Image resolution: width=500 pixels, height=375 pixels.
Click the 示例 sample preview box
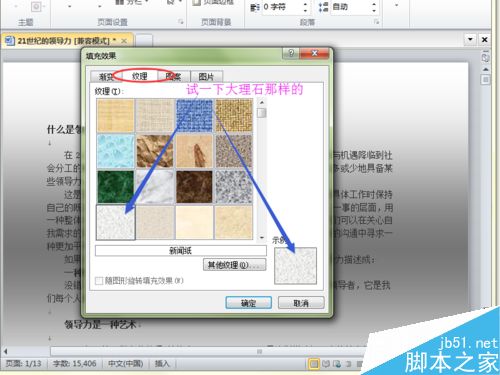coord(295,266)
